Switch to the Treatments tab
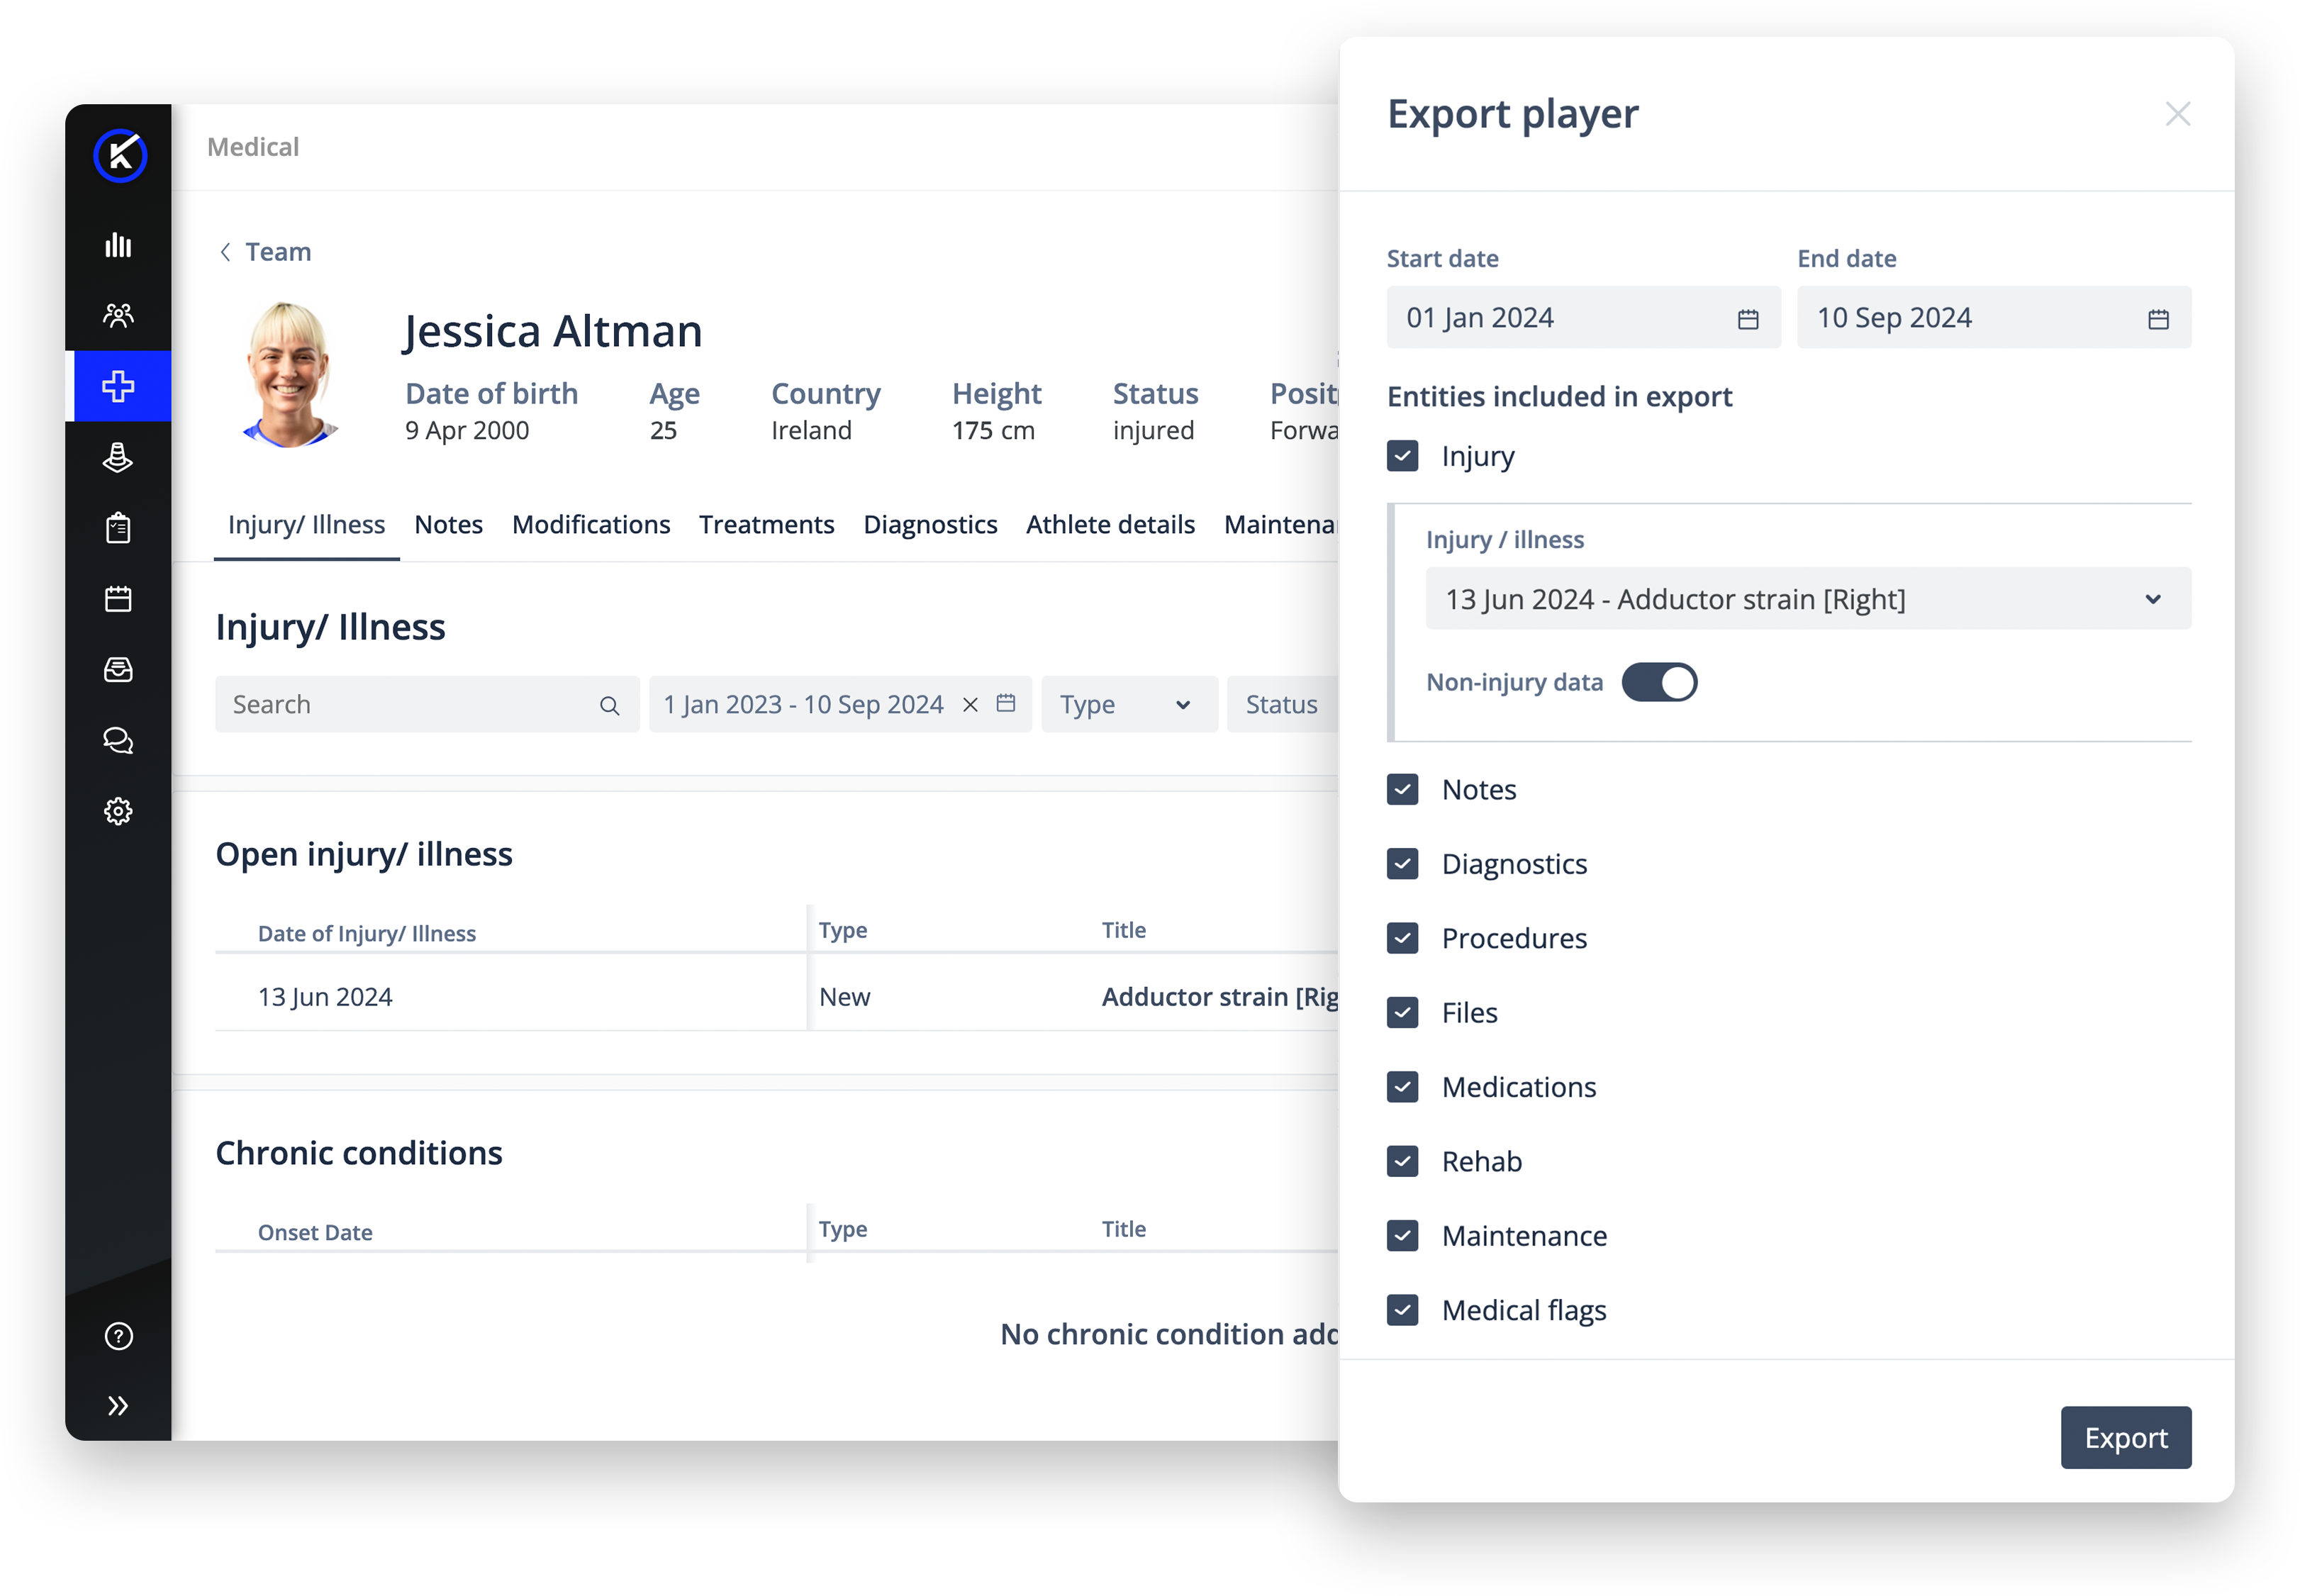Viewport: 2300px width, 1596px height. 766,525
